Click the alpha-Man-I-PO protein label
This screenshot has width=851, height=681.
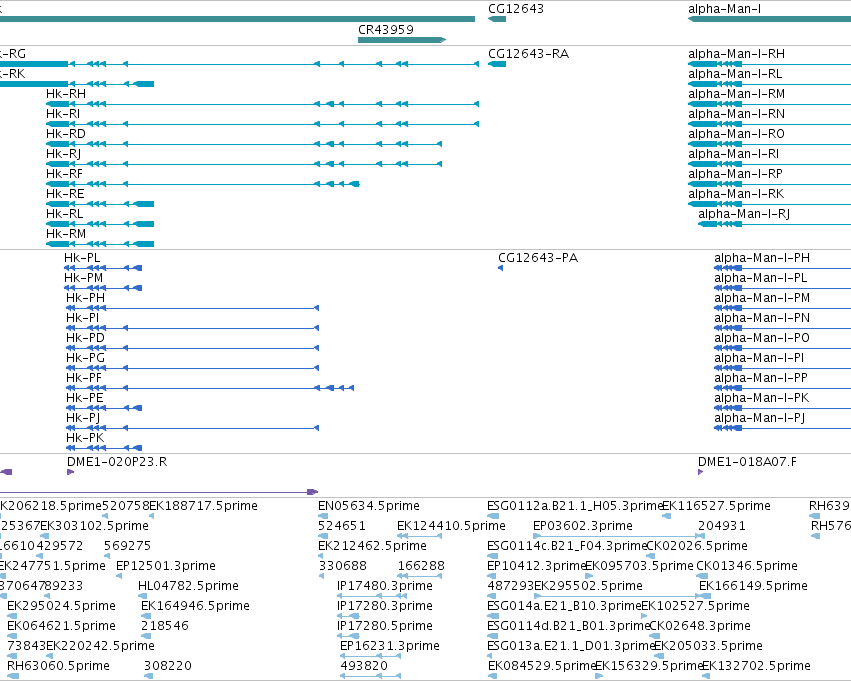pos(762,338)
